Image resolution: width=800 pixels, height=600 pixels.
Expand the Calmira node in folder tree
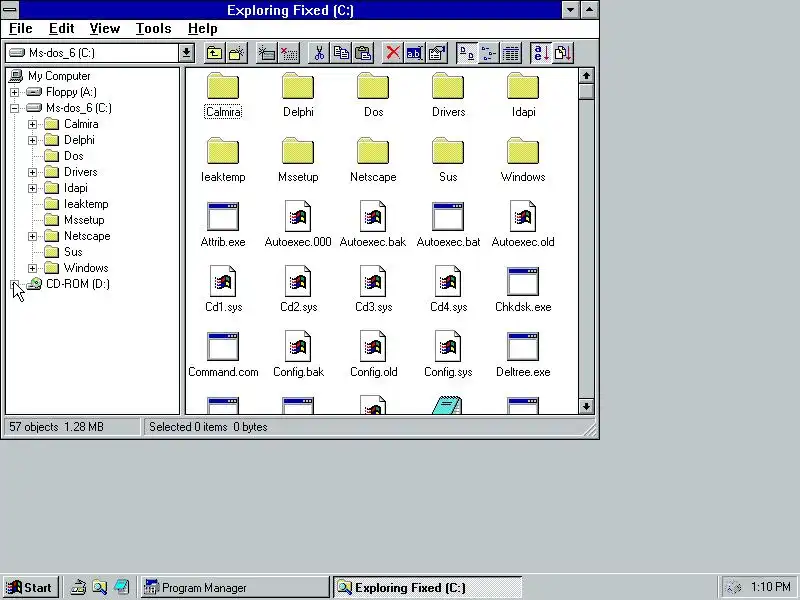click(x=32, y=124)
